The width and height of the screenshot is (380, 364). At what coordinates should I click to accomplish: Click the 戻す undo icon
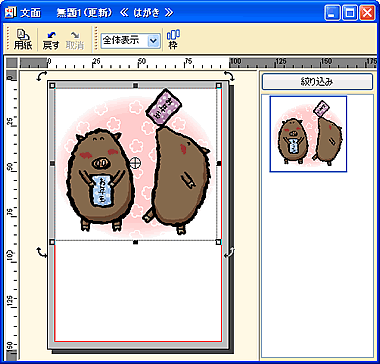click(x=51, y=40)
